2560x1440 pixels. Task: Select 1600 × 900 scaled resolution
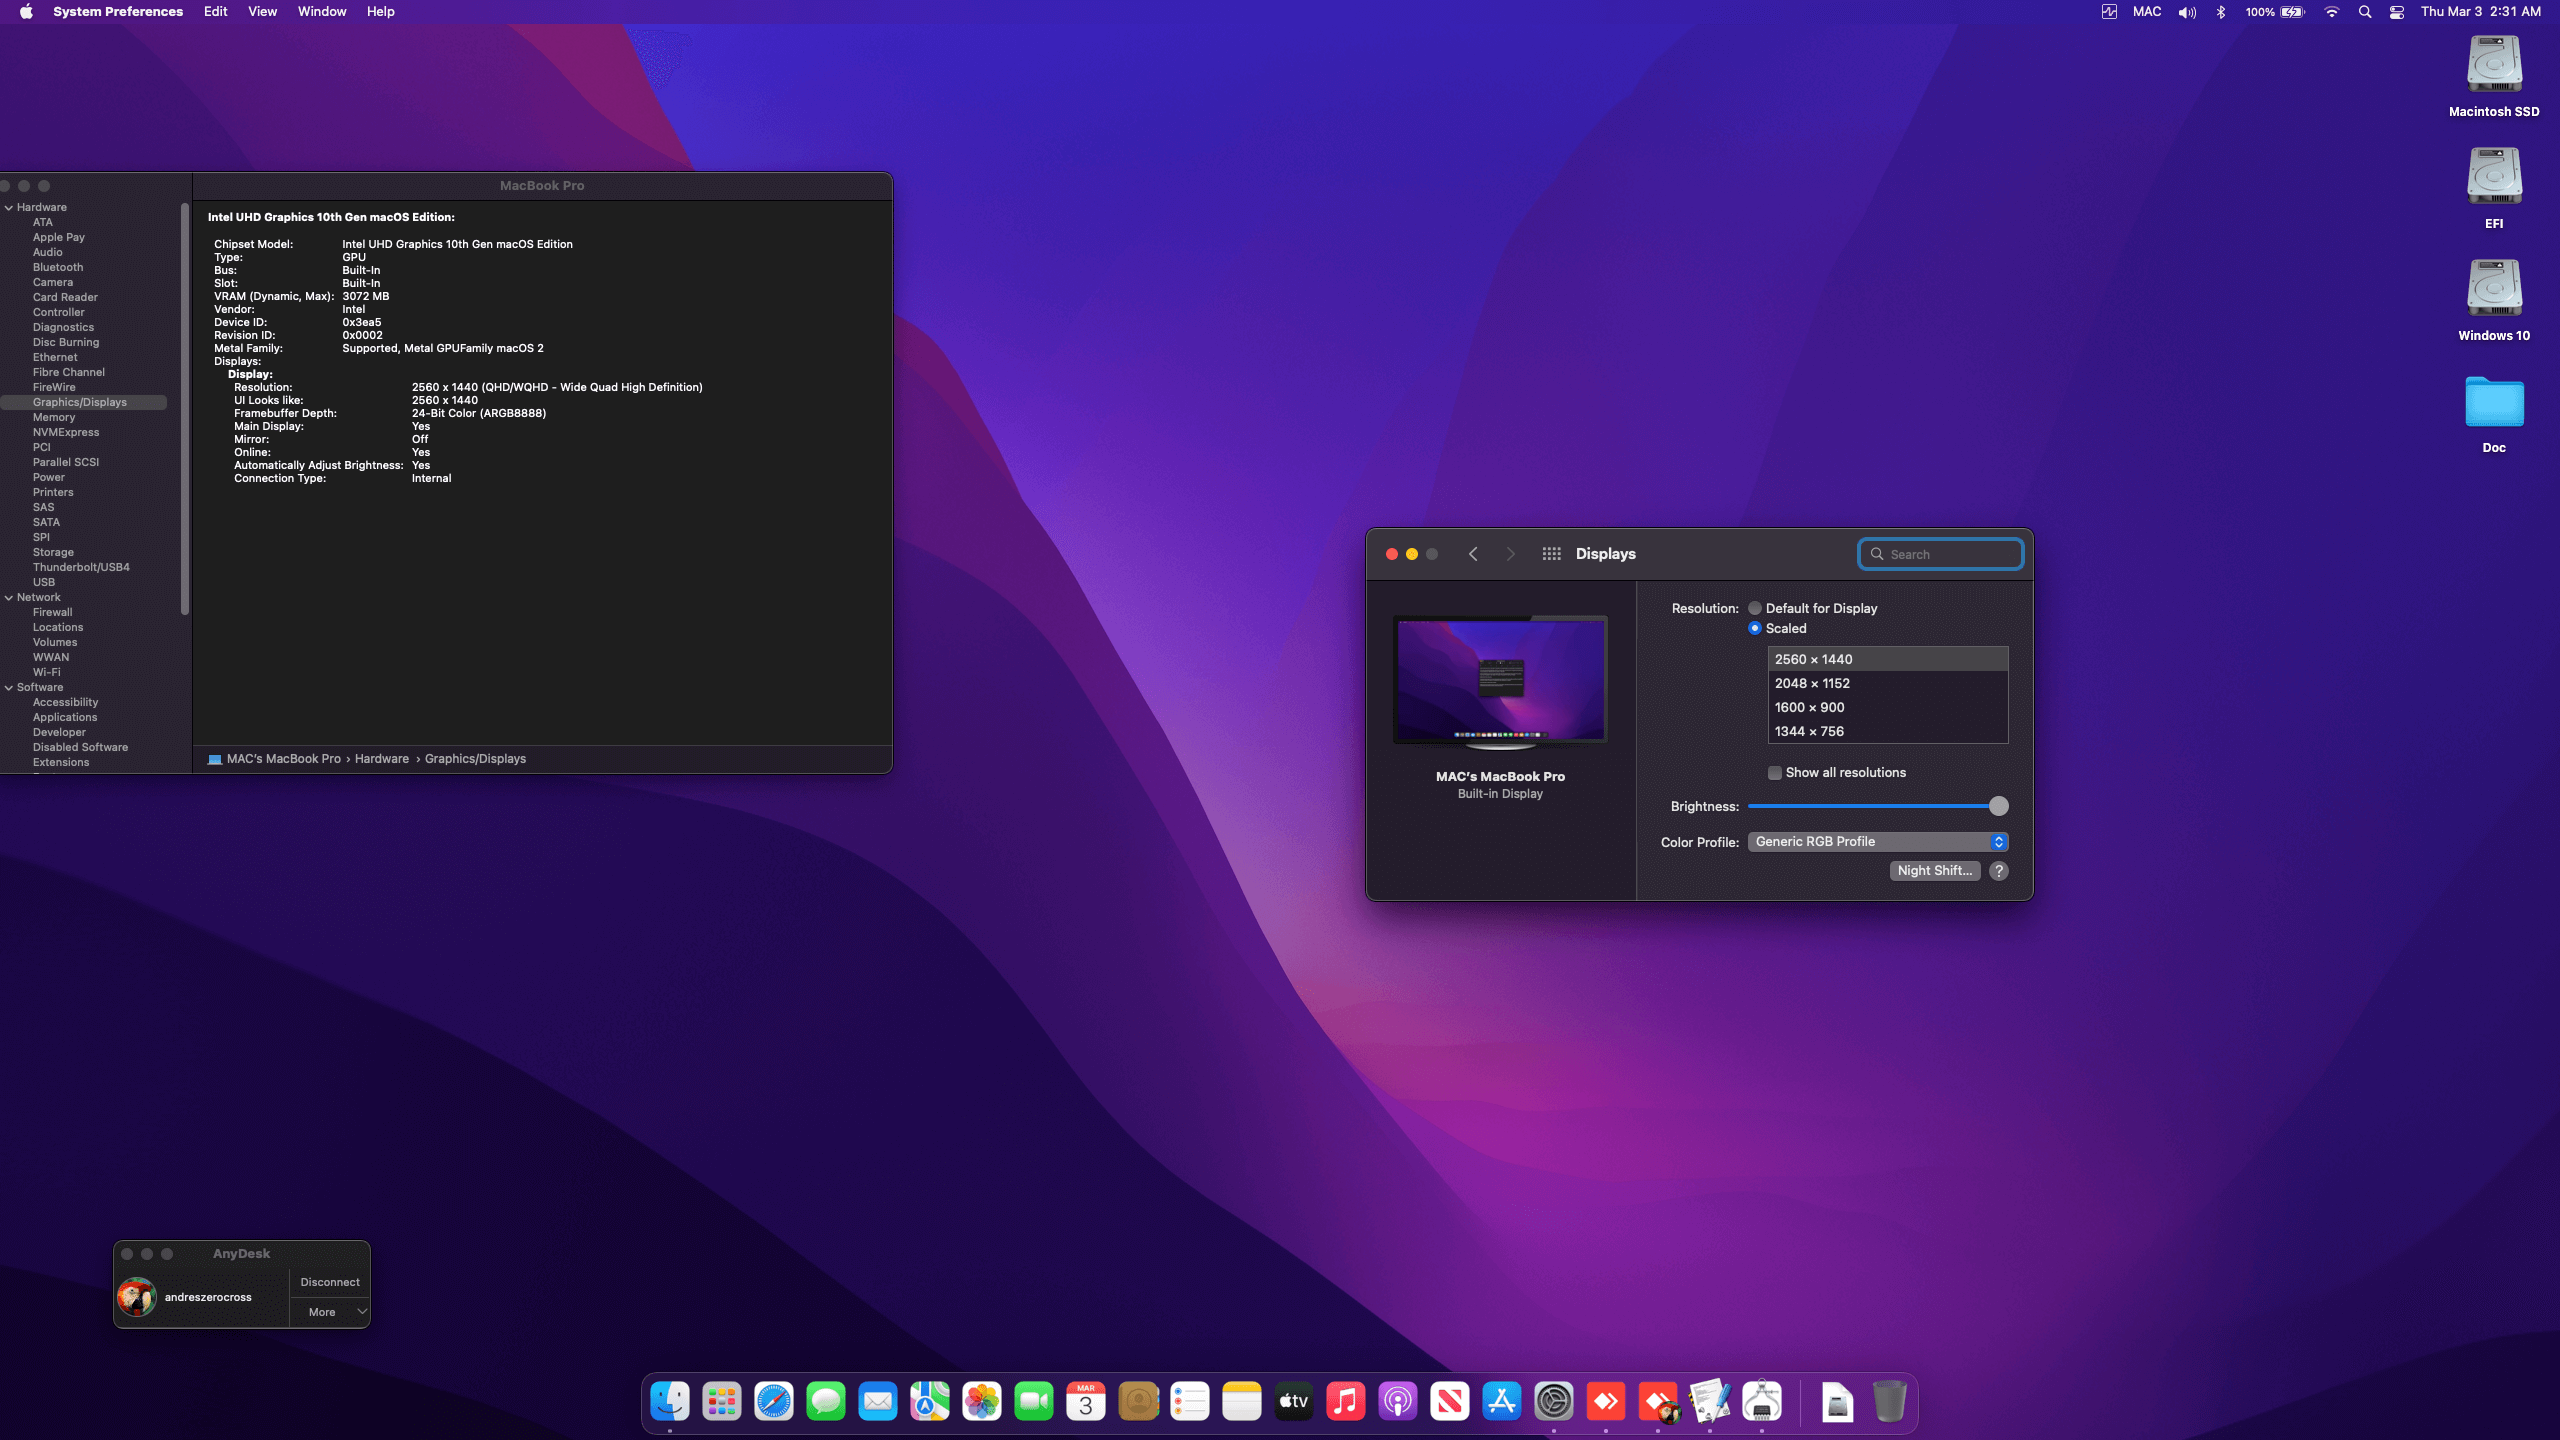(1888, 707)
